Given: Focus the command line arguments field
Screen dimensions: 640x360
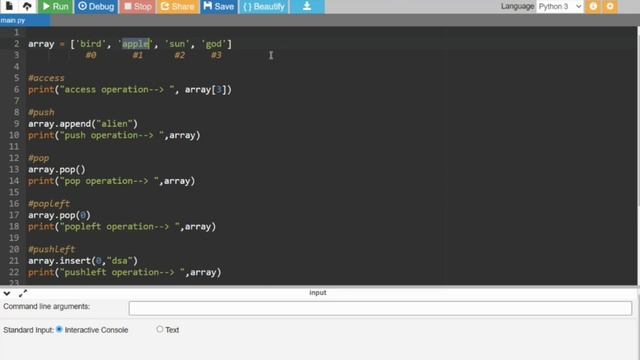Looking at the screenshot, I should coord(380,308).
